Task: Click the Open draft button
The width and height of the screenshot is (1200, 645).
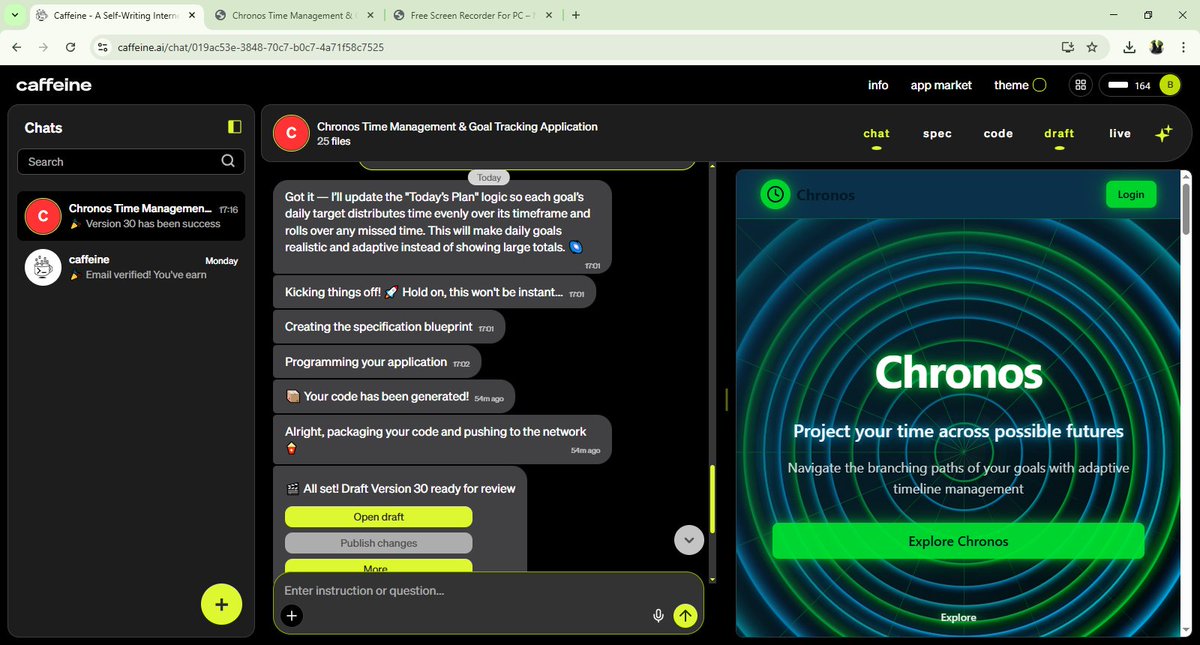Action: (378, 517)
